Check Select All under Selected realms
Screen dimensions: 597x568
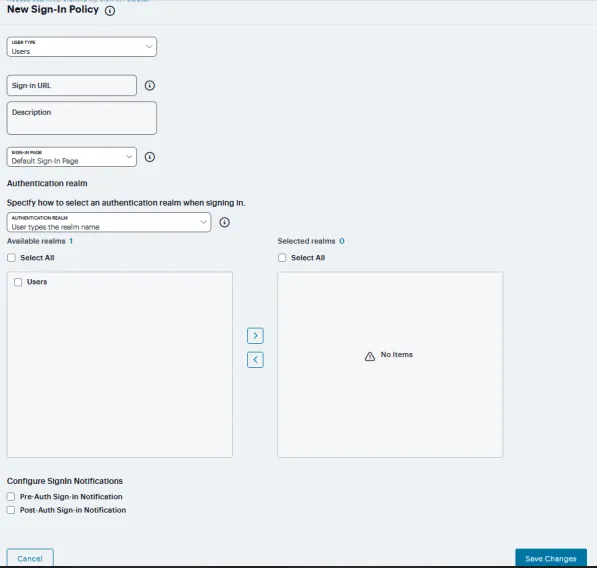click(282, 258)
